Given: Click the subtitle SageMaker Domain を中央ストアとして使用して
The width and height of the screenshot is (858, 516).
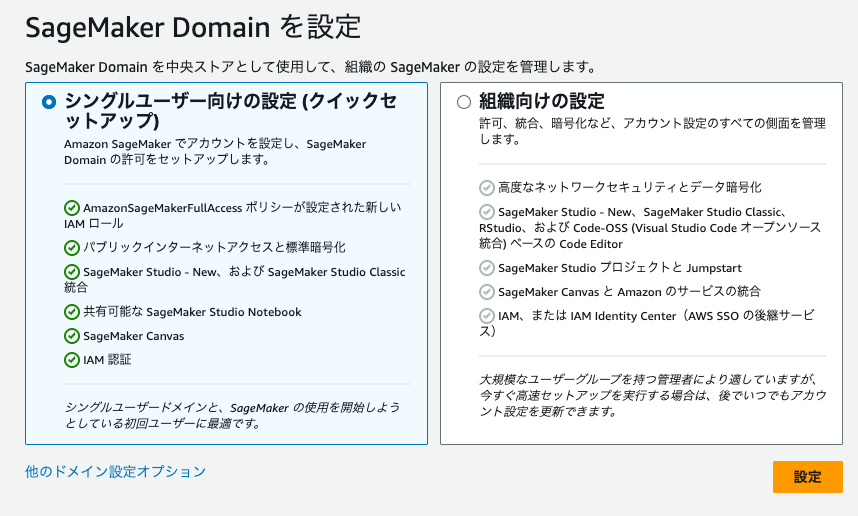Looking at the screenshot, I should click(x=311, y=67).
